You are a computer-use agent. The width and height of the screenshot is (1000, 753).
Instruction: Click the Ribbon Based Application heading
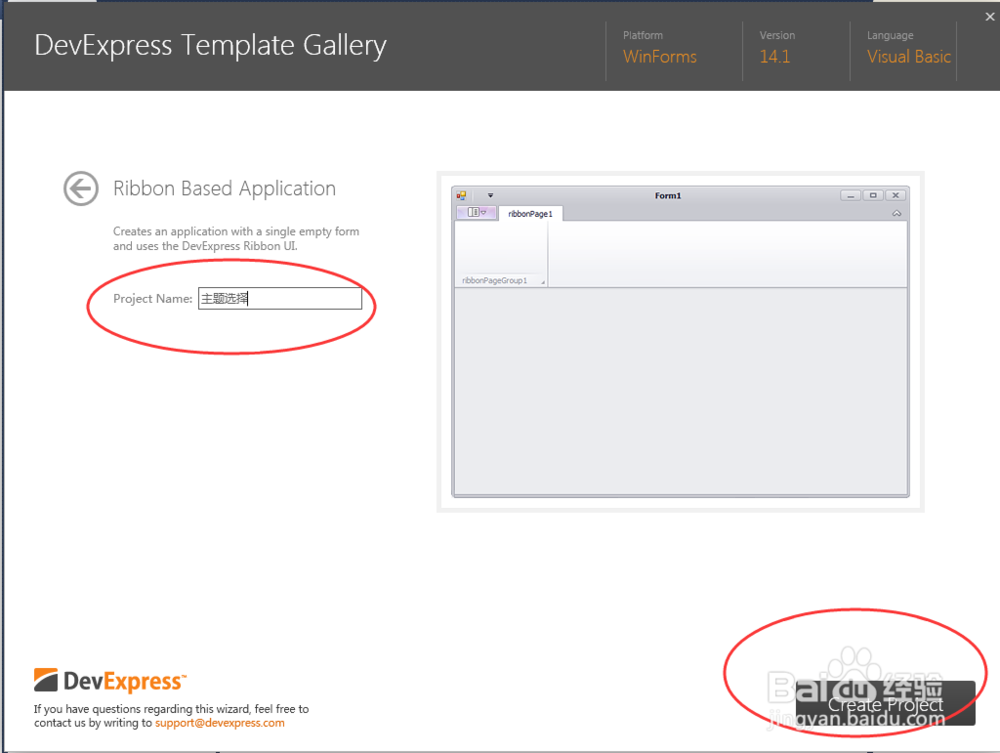point(224,189)
